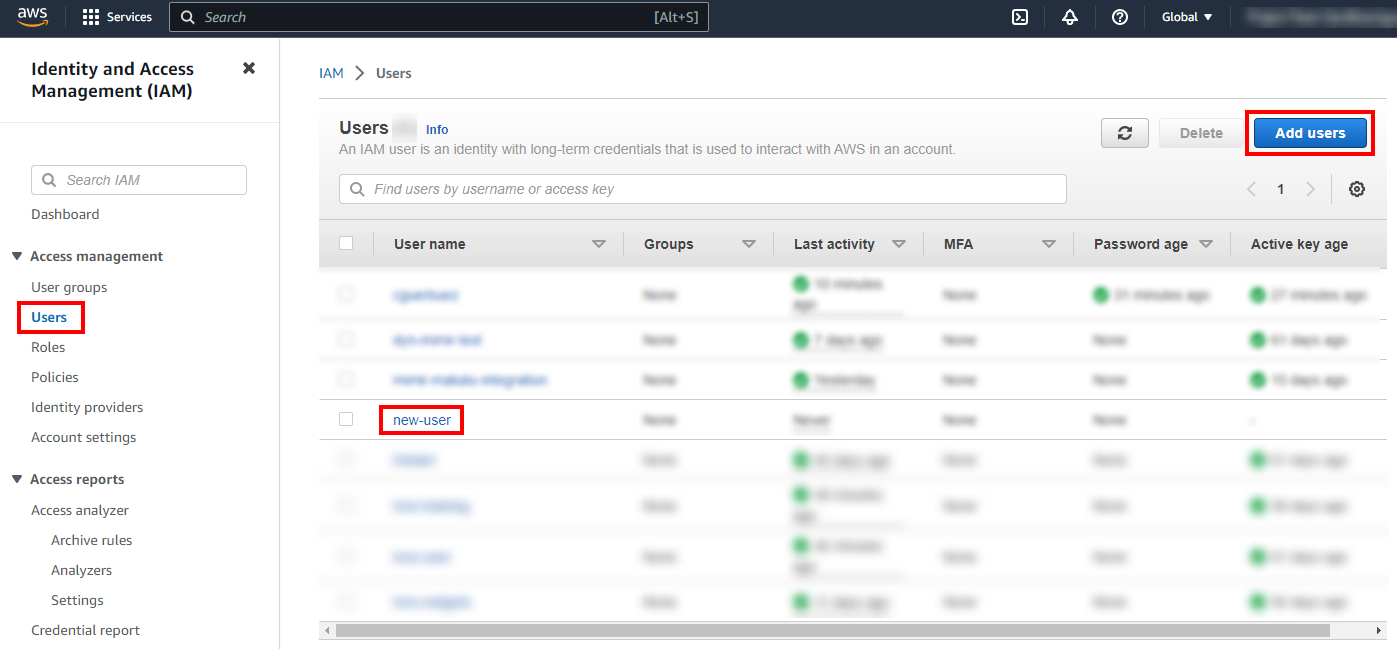Click the Add users button
This screenshot has width=1397, height=649.
1310,133
